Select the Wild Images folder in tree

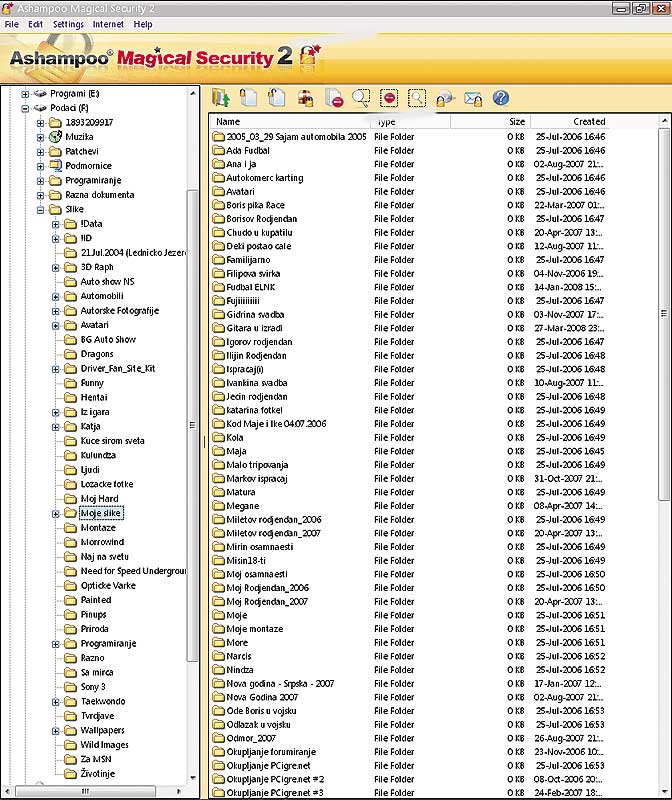coord(104,745)
